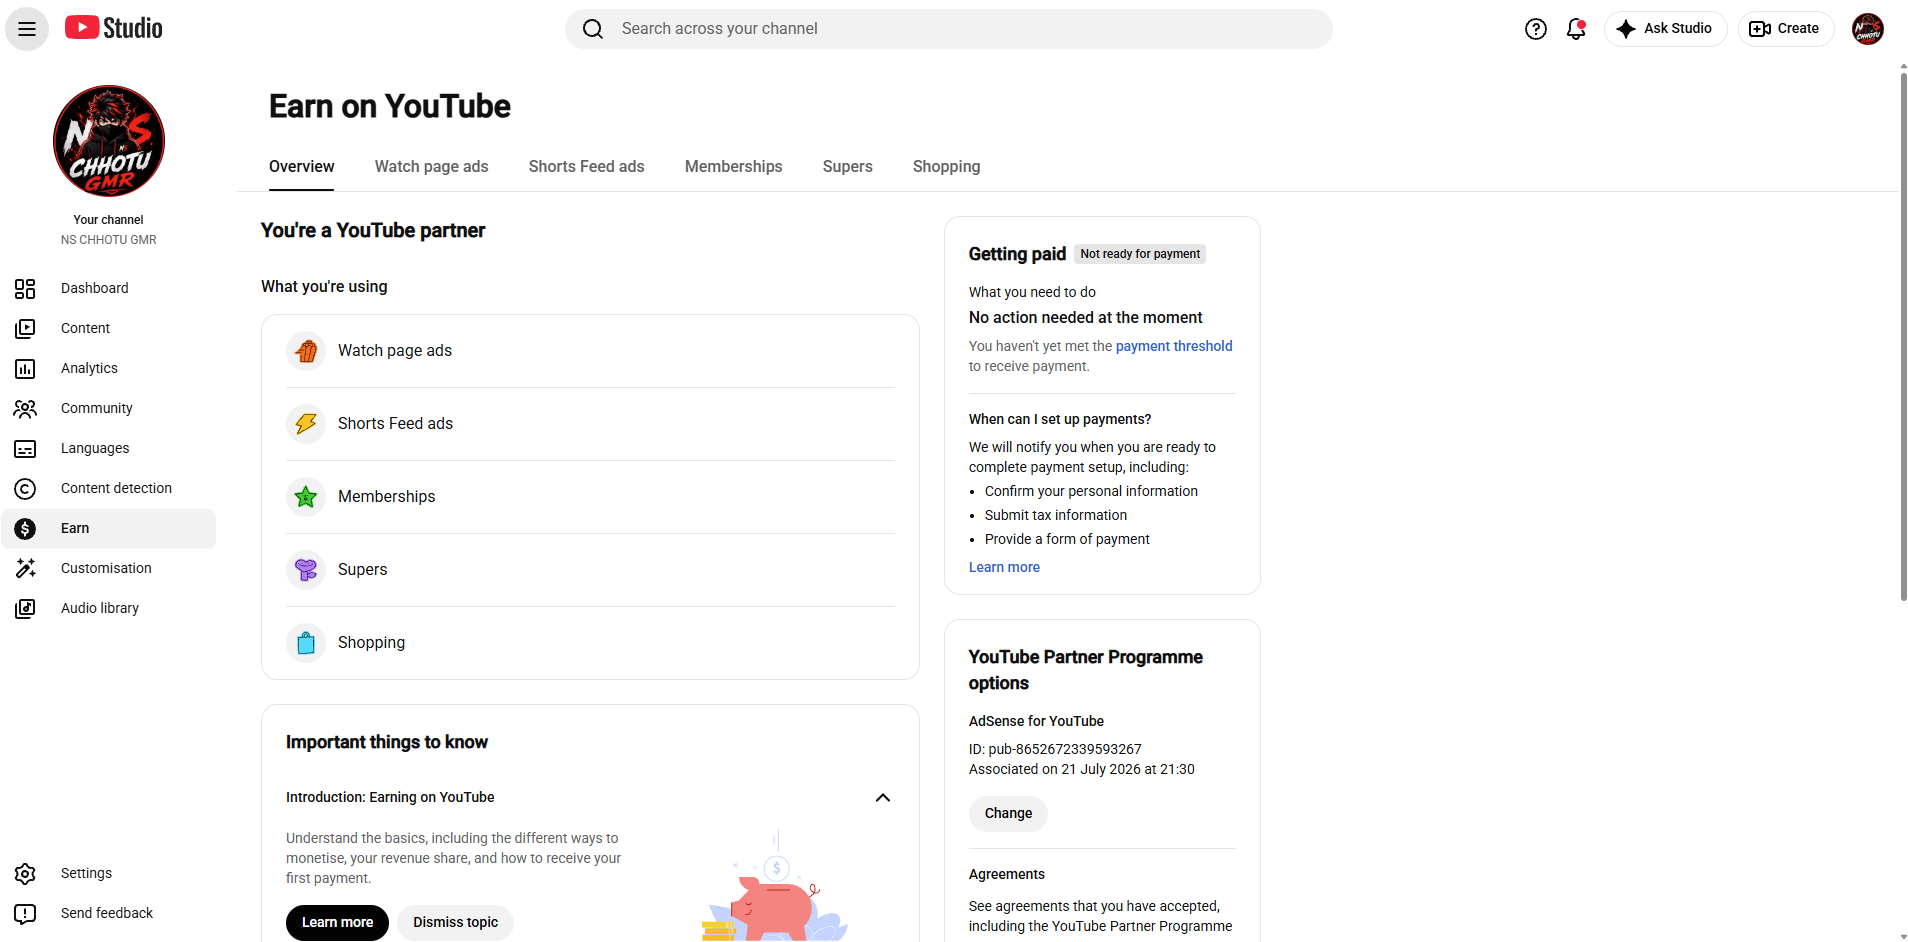Image resolution: width=1908 pixels, height=942 pixels.
Task: Click the Watch page ads row icon
Action: 306,351
